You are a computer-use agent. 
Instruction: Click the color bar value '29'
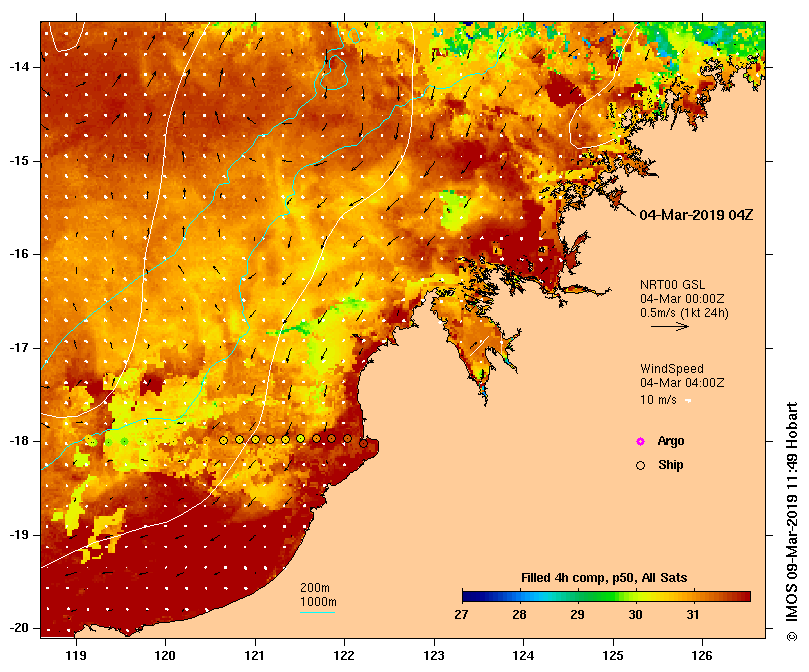click(577, 615)
